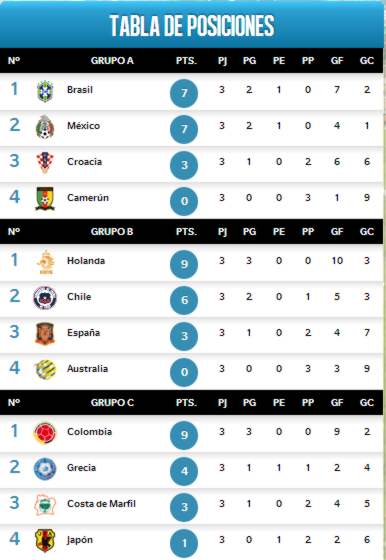
Task: Select the España team crest icon
Action: [45, 334]
